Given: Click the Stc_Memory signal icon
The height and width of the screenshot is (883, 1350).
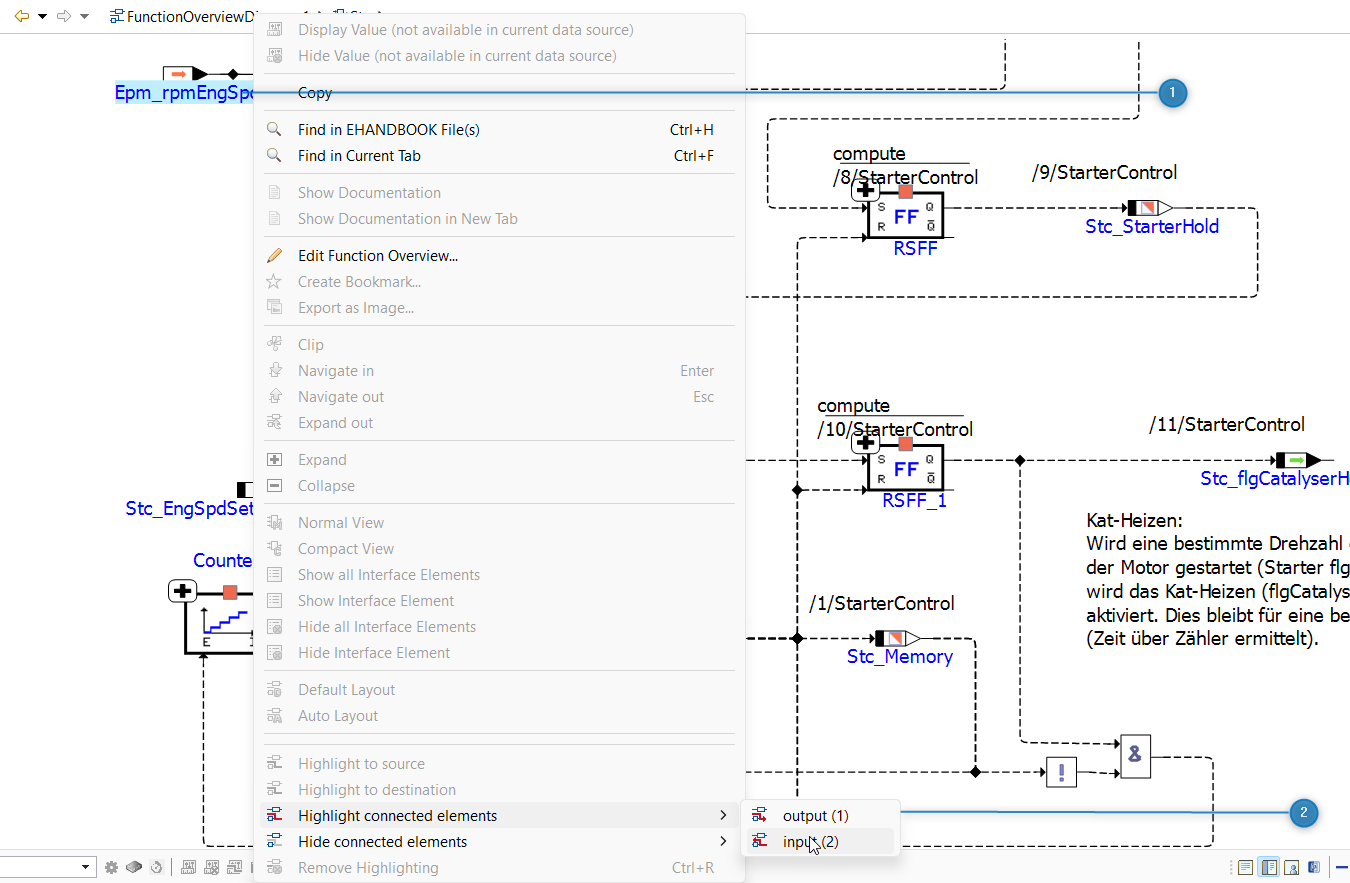Looking at the screenshot, I should tap(896, 638).
